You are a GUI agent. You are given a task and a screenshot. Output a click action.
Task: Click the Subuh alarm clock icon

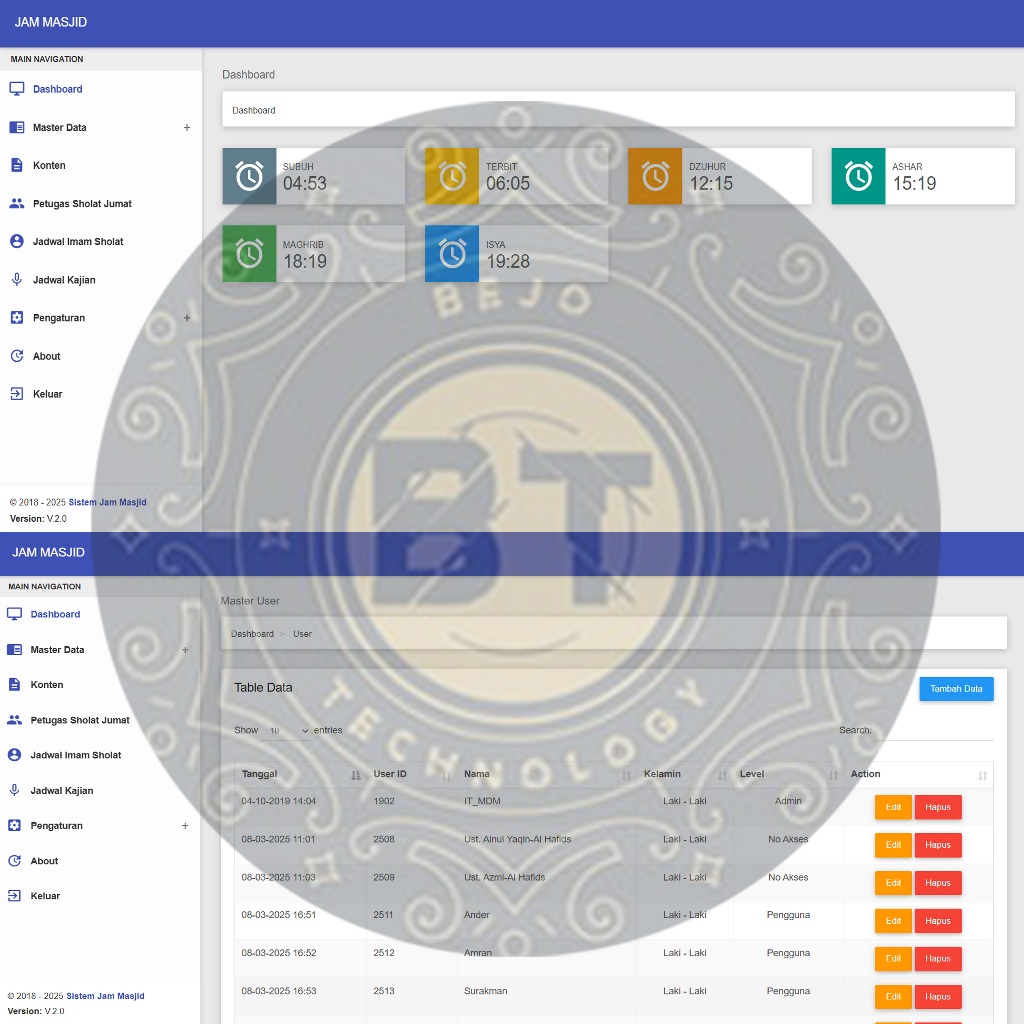tap(249, 176)
